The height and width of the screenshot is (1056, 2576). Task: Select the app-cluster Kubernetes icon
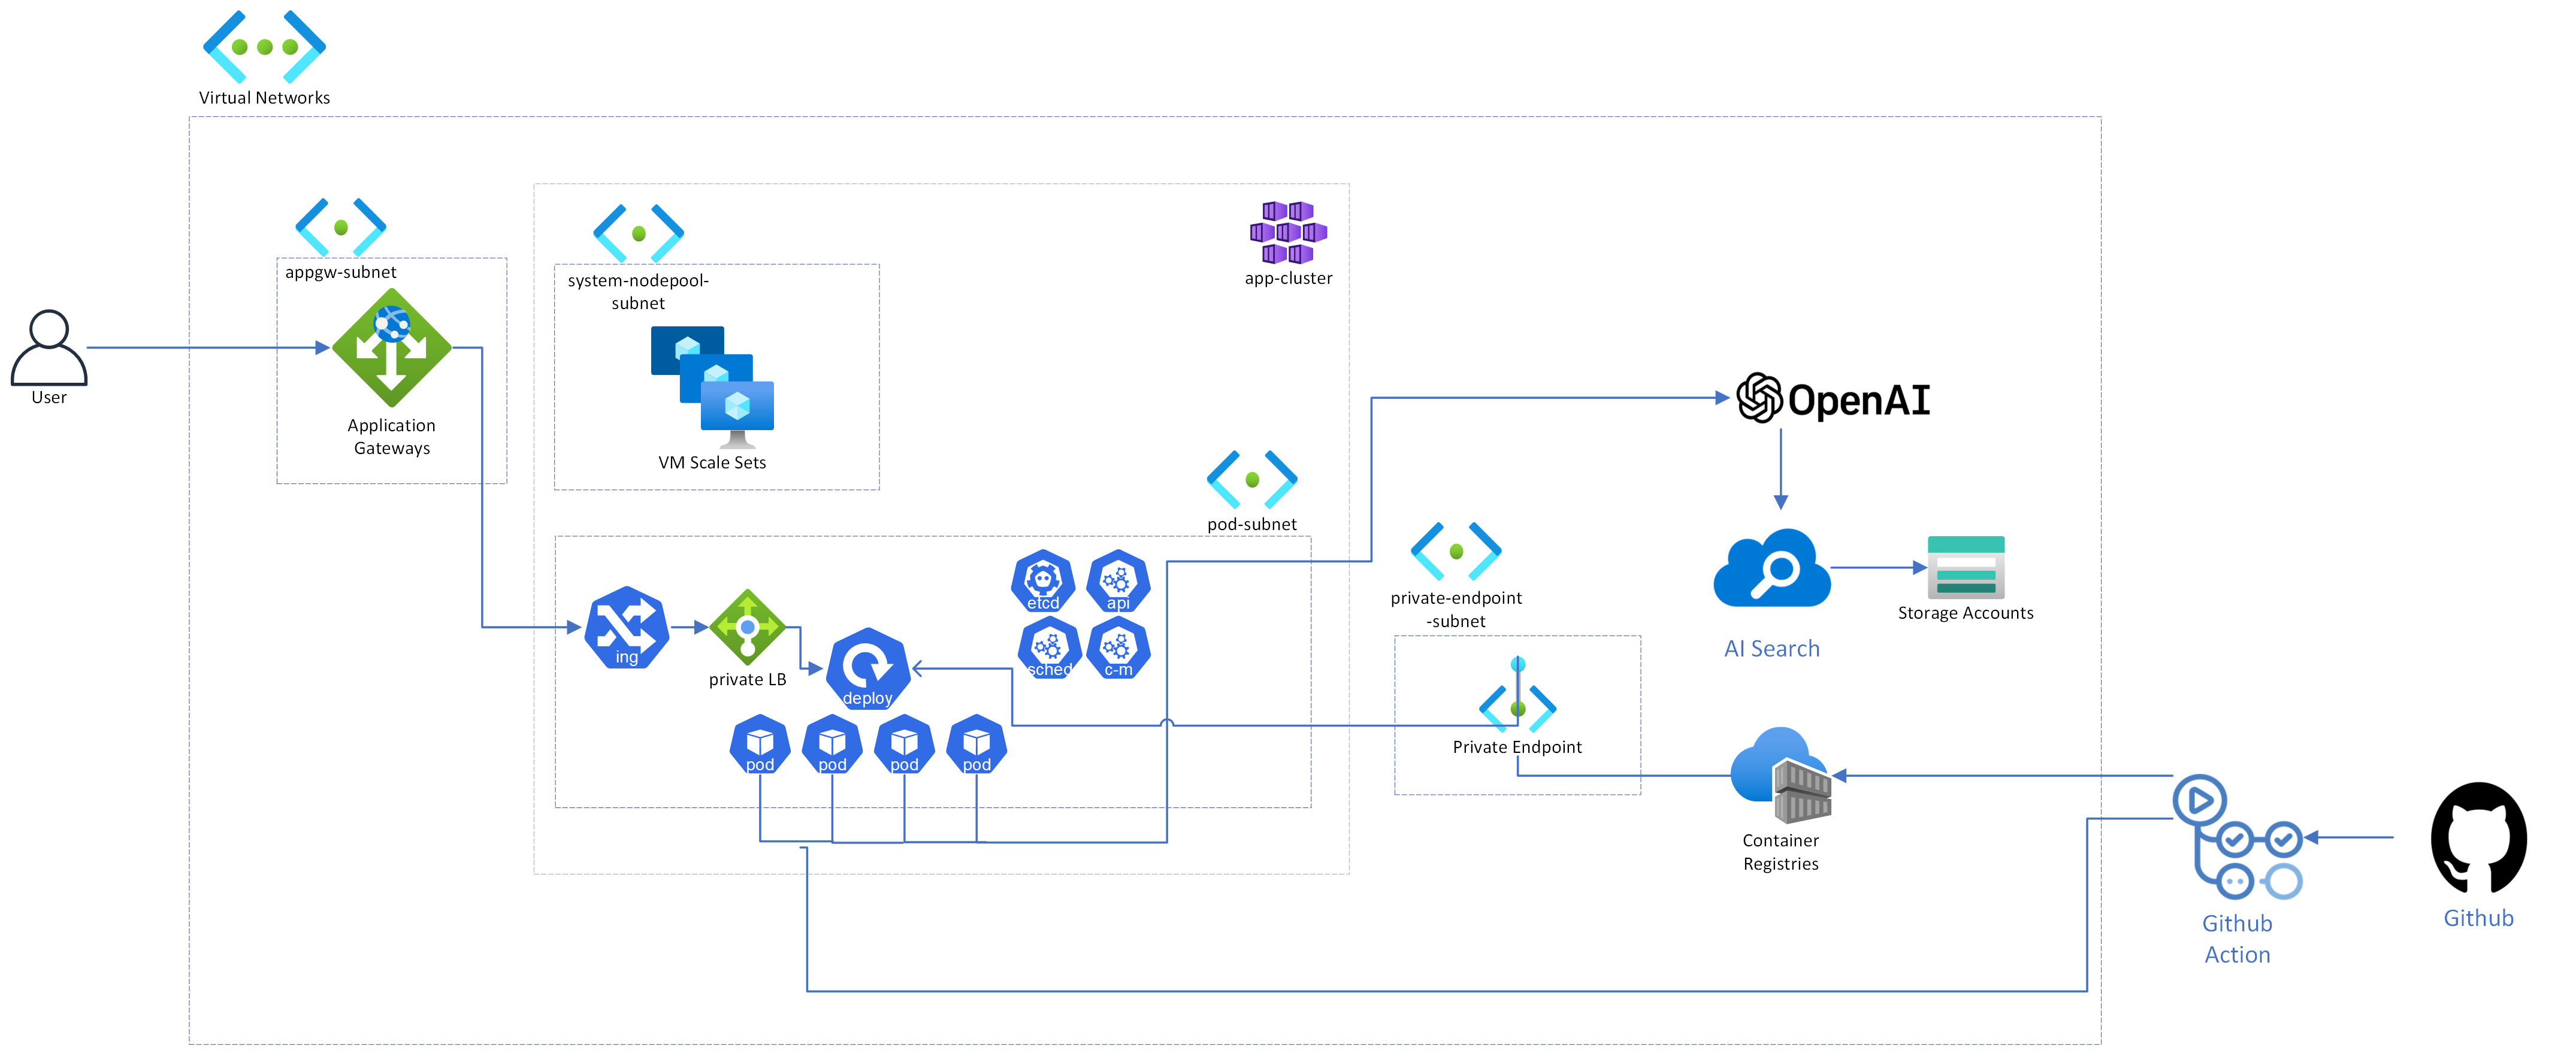click(x=1288, y=232)
